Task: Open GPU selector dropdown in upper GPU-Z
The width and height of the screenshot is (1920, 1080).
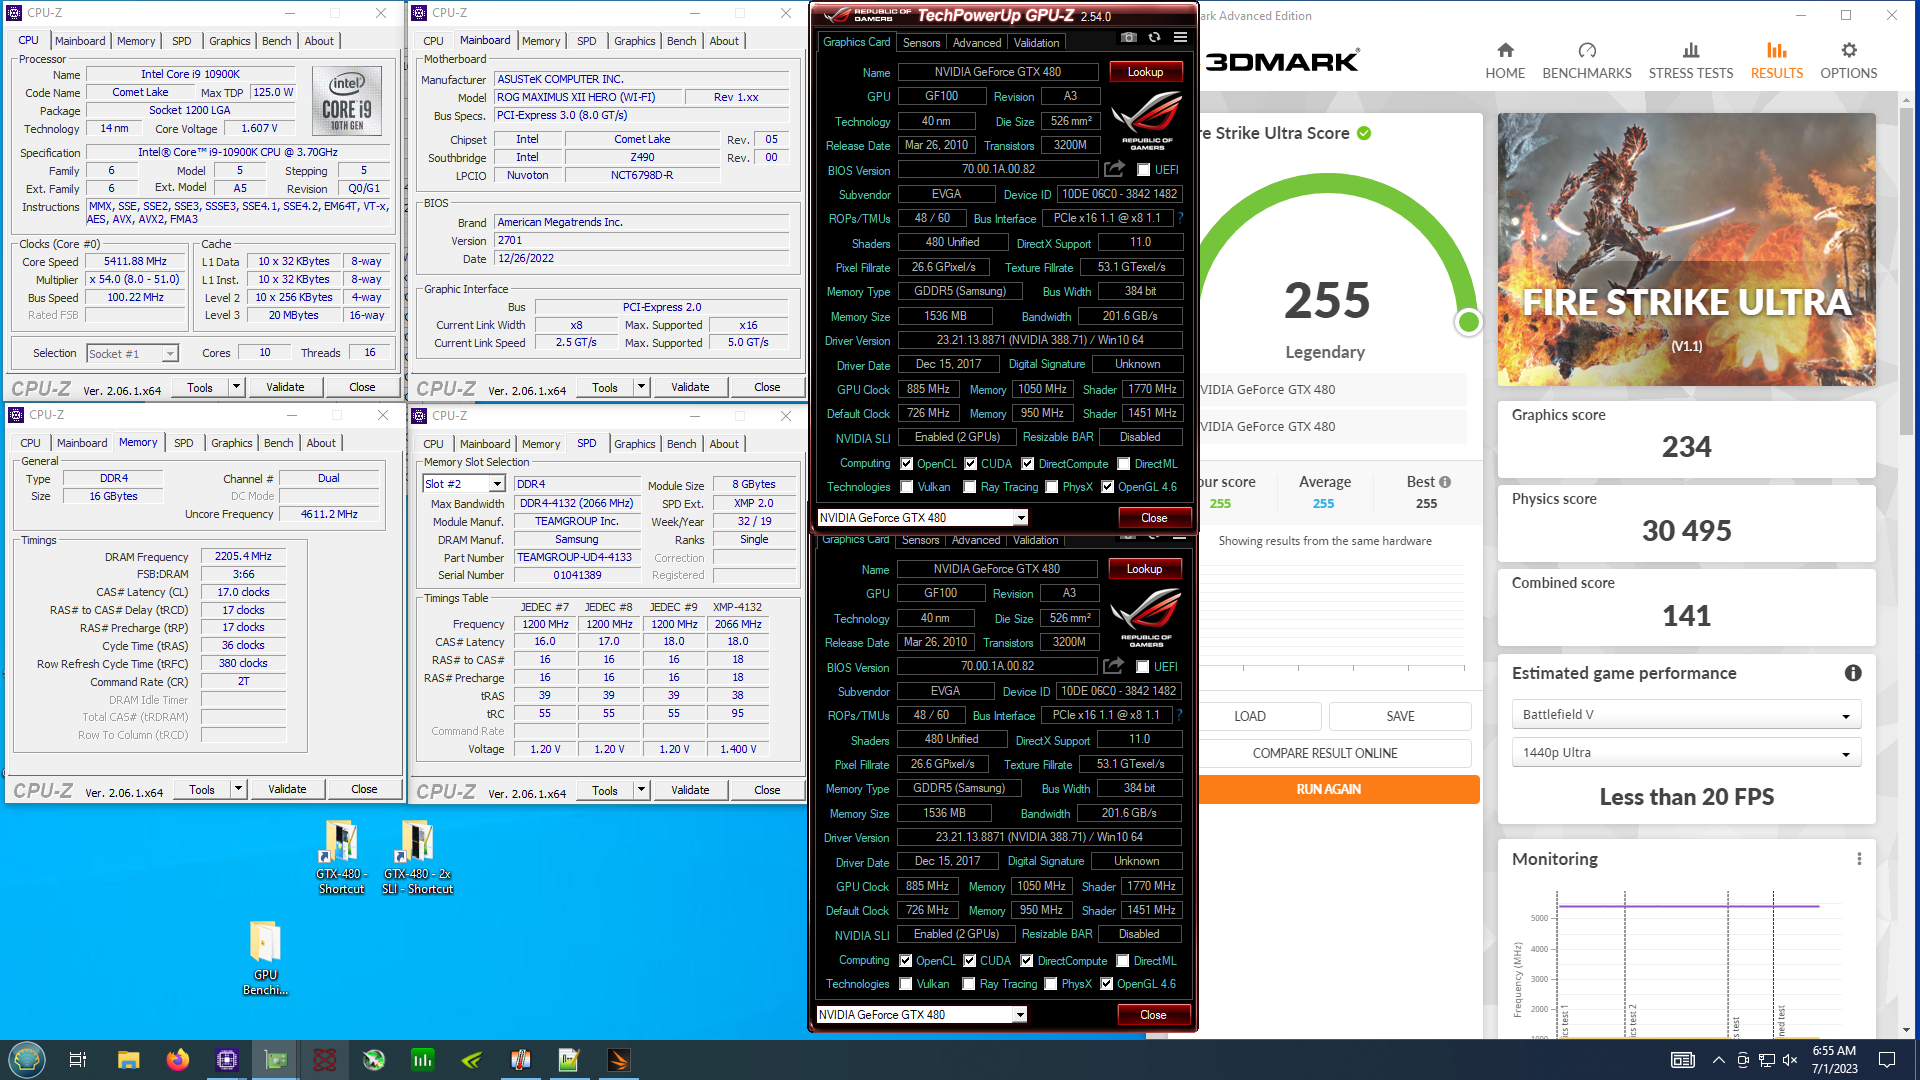Action: pyautogui.click(x=1021, y=518)
